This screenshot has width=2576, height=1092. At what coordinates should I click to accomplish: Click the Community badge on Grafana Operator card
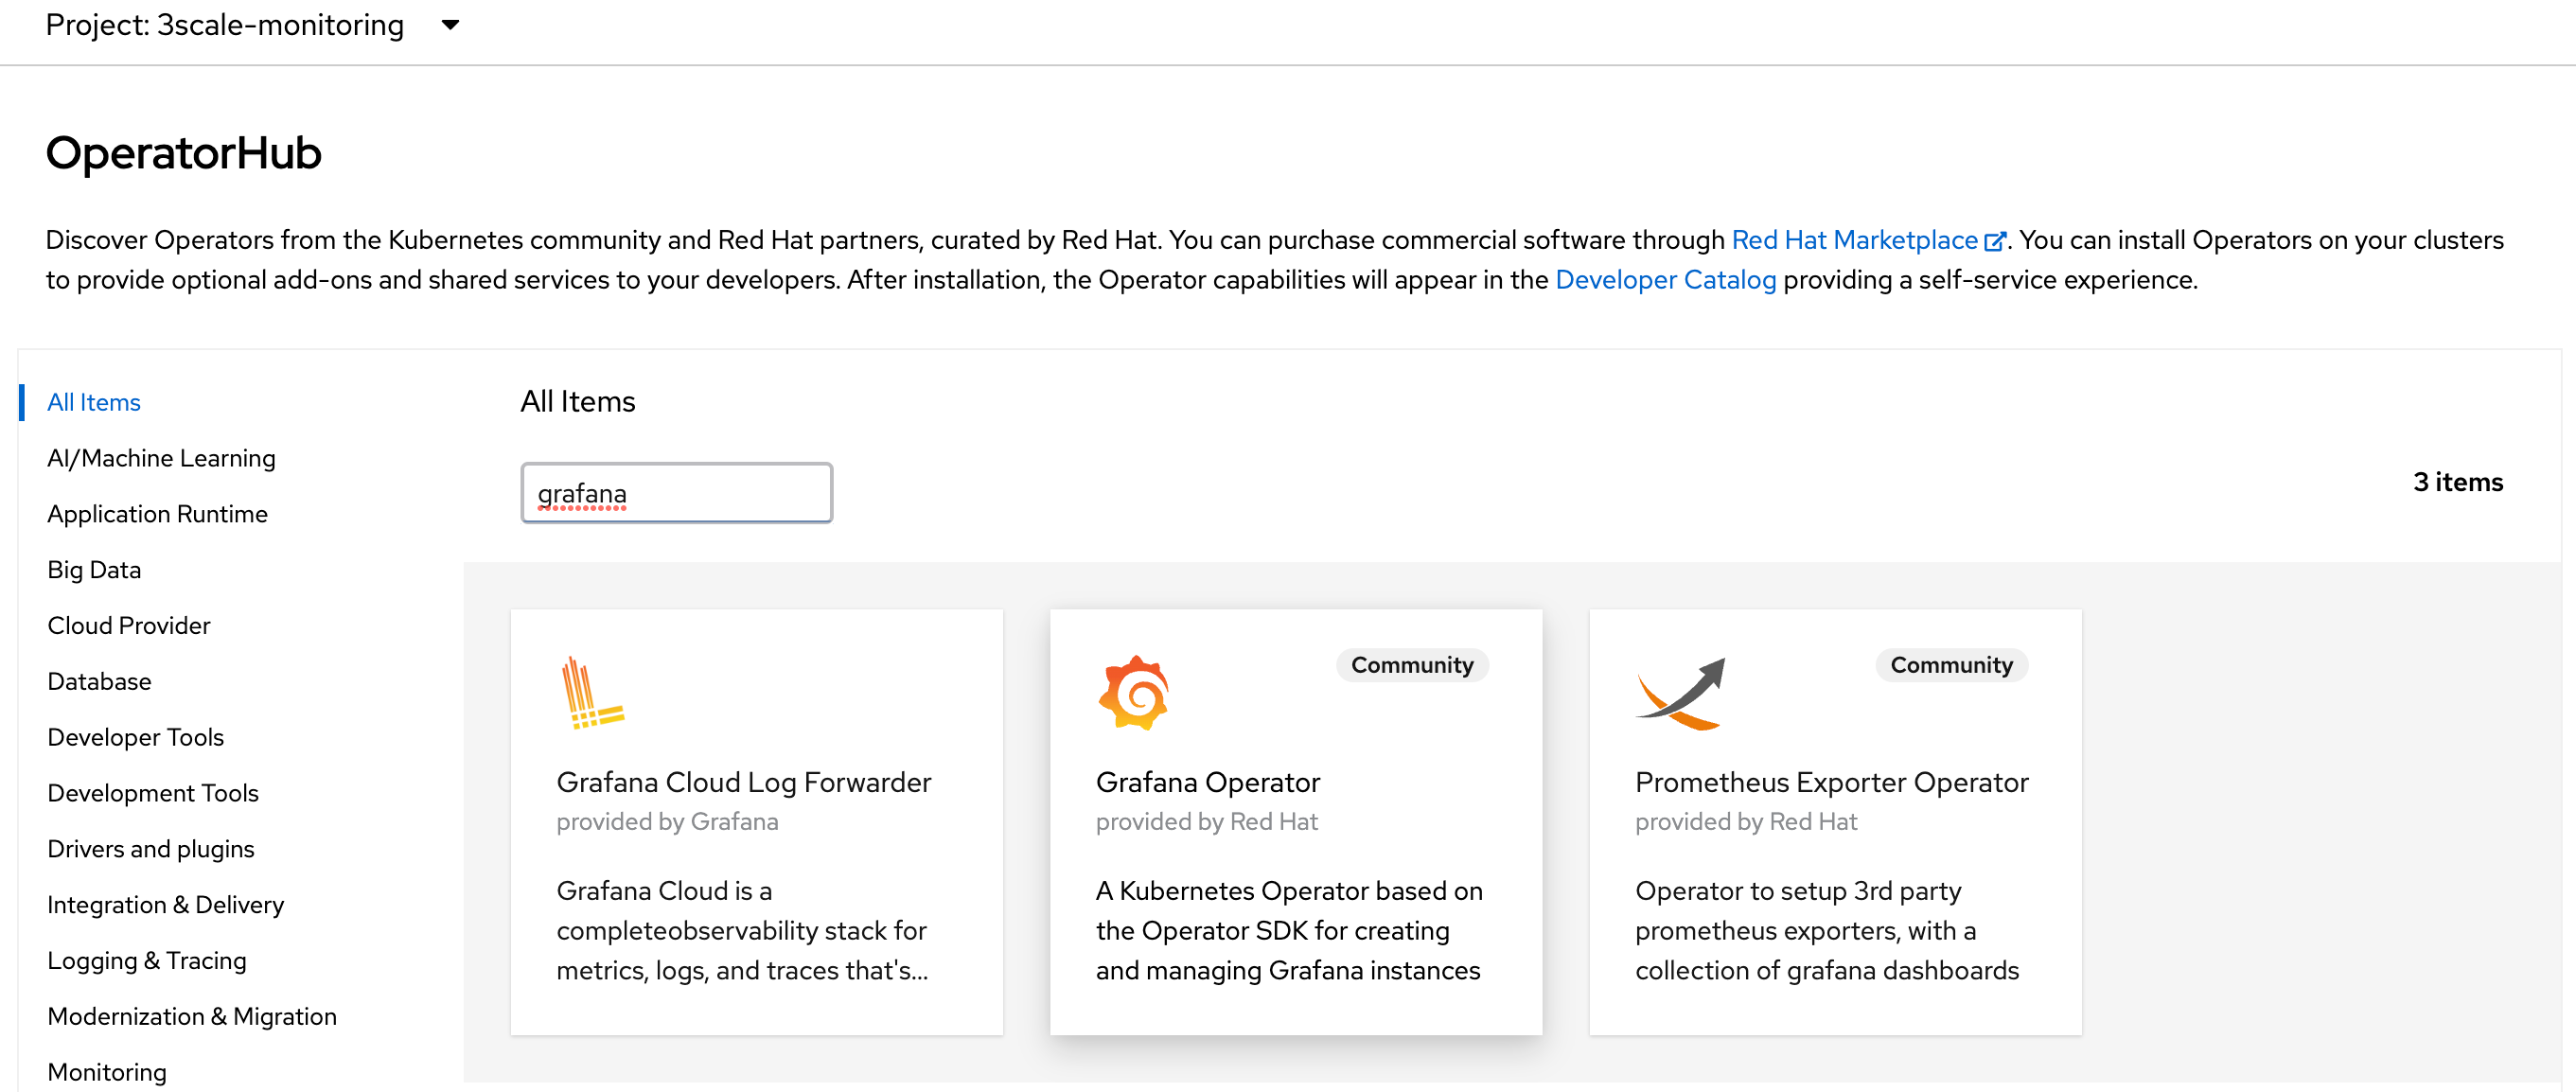tap(1411, 665)
